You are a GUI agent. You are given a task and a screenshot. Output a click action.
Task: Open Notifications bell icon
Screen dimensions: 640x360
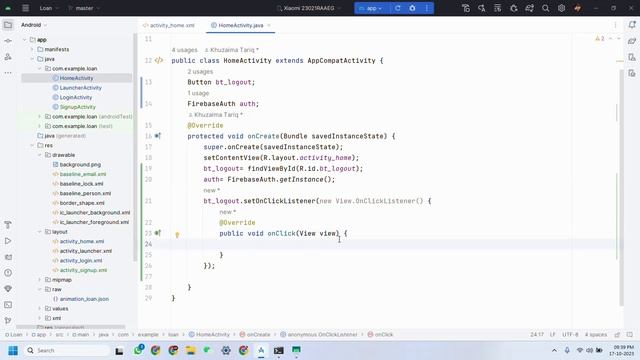[x=632, y=25]
